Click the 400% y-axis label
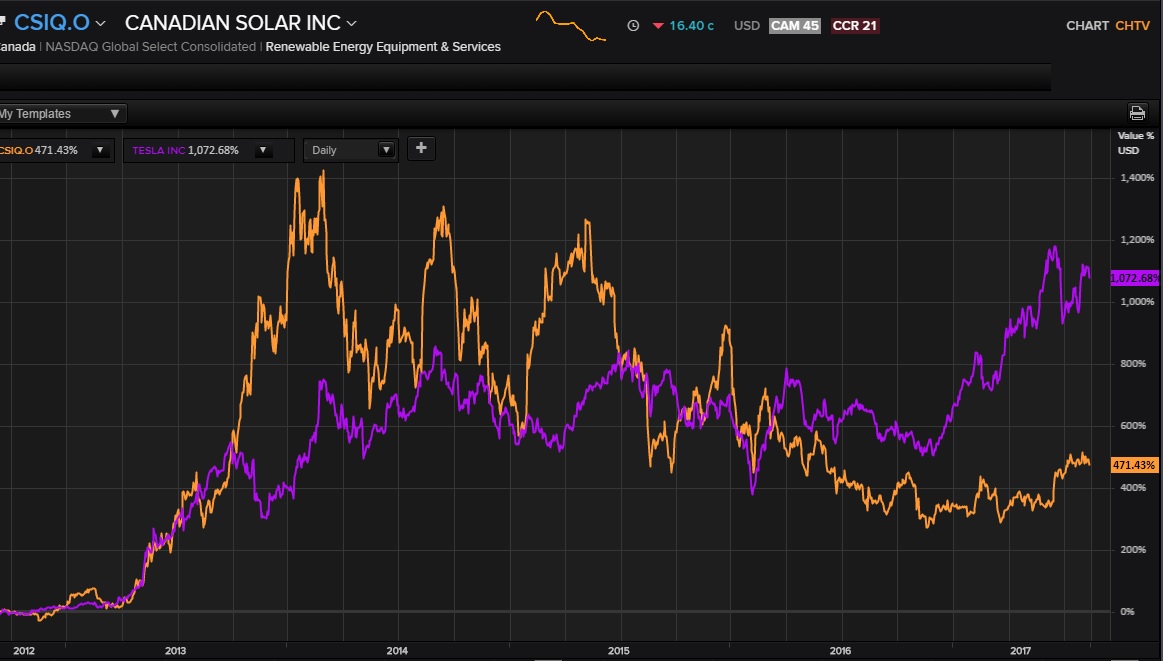Viewport: 1163px width, 661px height. [x=1133, y=487]
